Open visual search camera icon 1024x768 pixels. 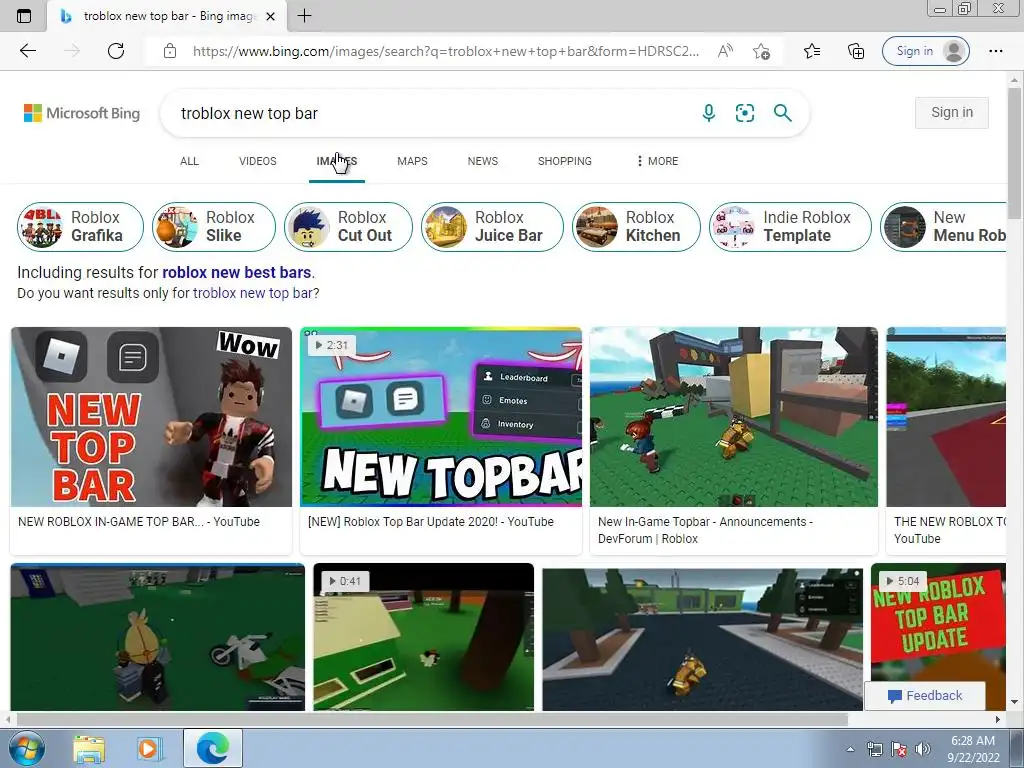[744, 113]
